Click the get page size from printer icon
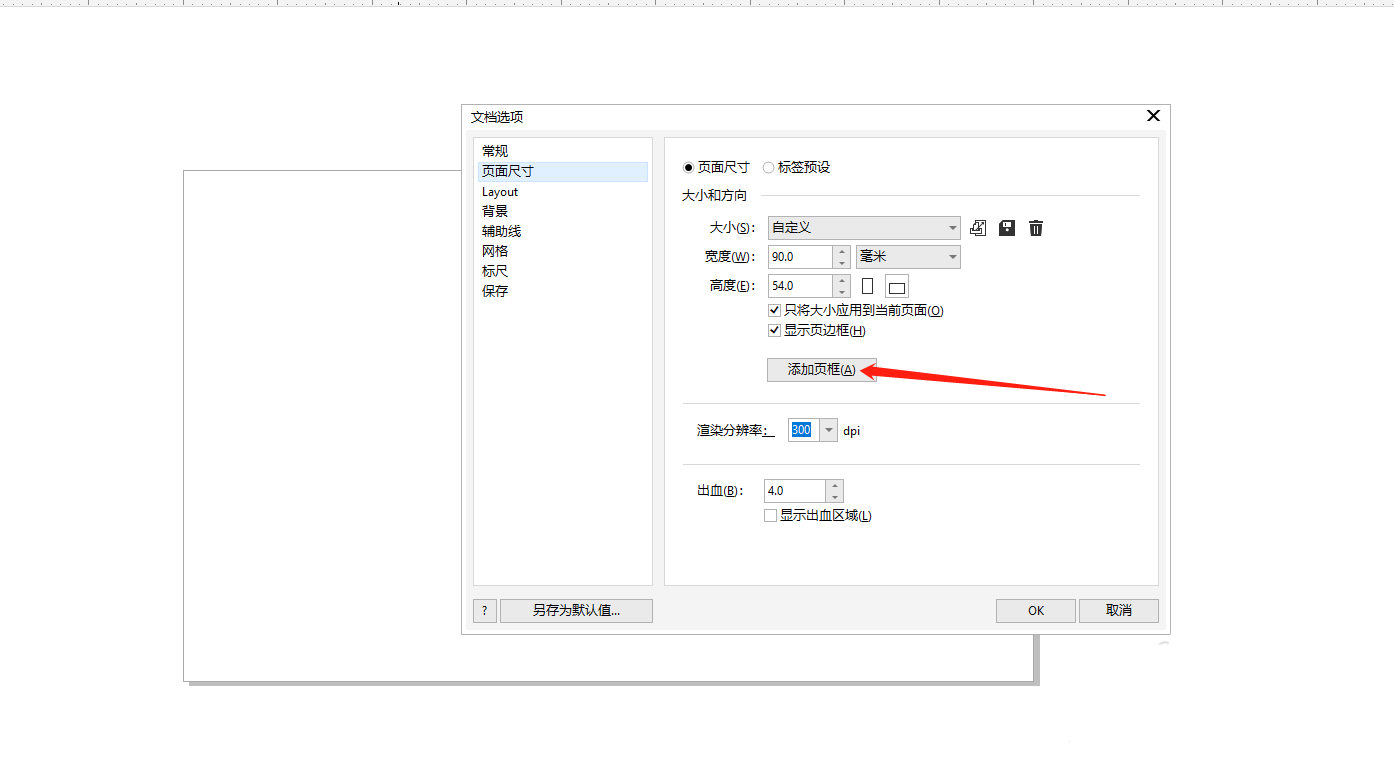This screenshot has height=773, width=1394. click(977, 228)
